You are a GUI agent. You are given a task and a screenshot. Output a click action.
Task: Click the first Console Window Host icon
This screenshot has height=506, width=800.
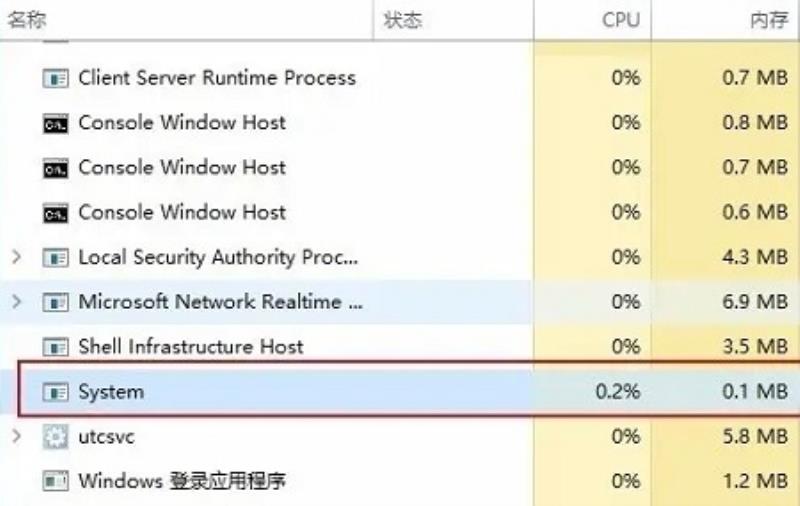(55, 123)
